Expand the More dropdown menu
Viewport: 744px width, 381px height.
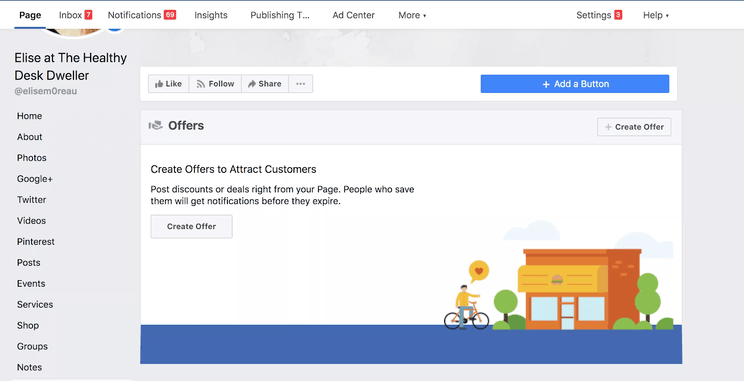412,15
